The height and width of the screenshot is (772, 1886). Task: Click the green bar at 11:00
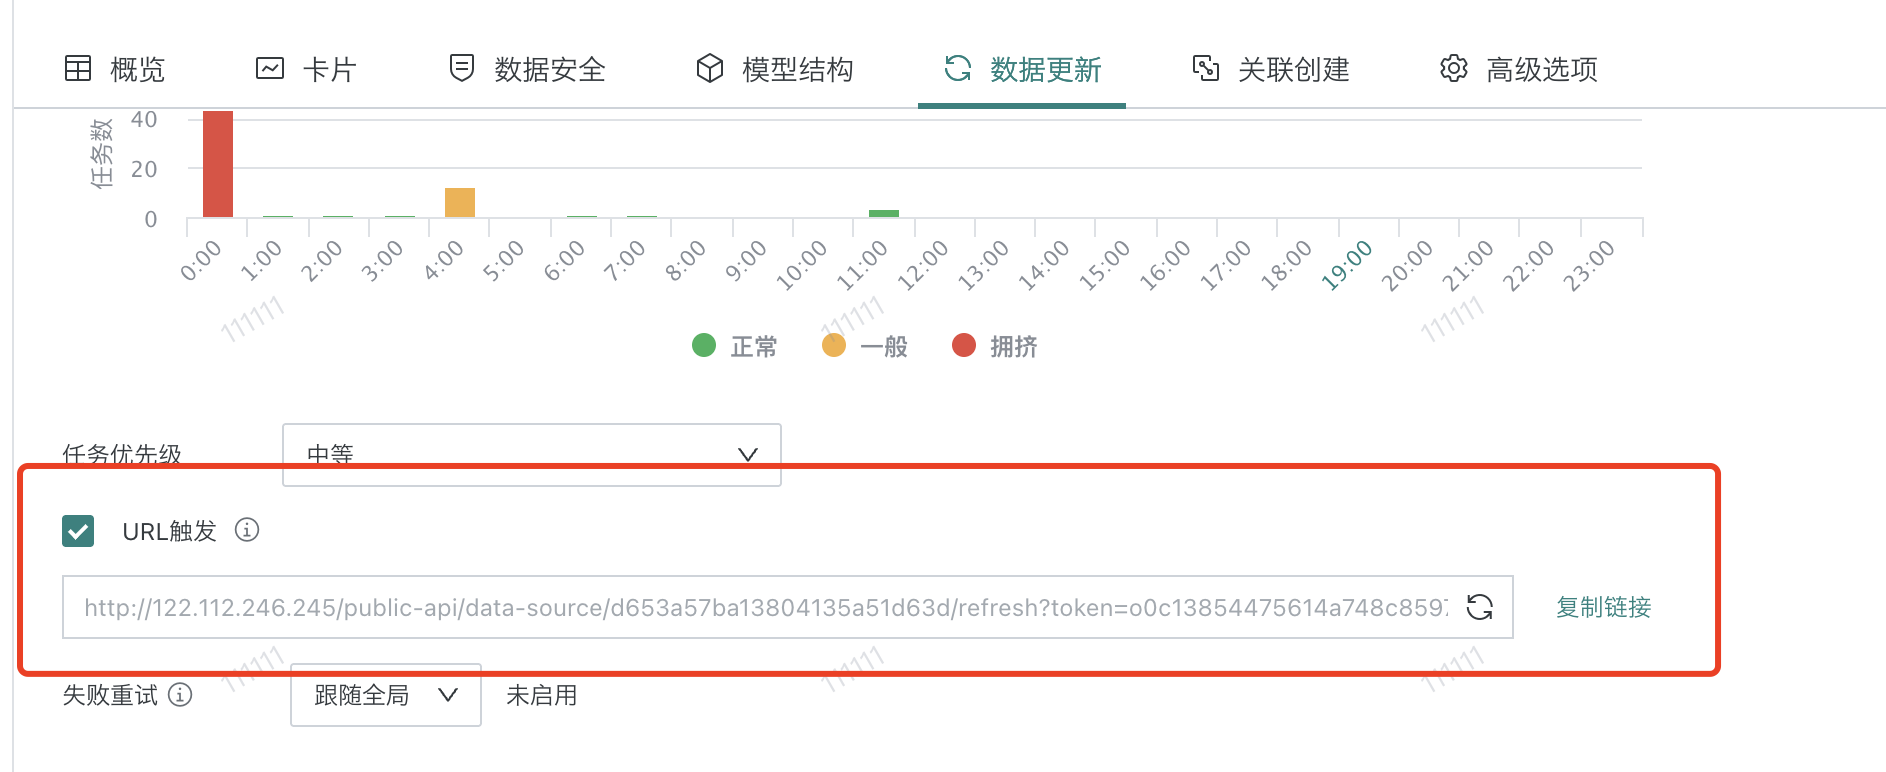coord(884,213)
